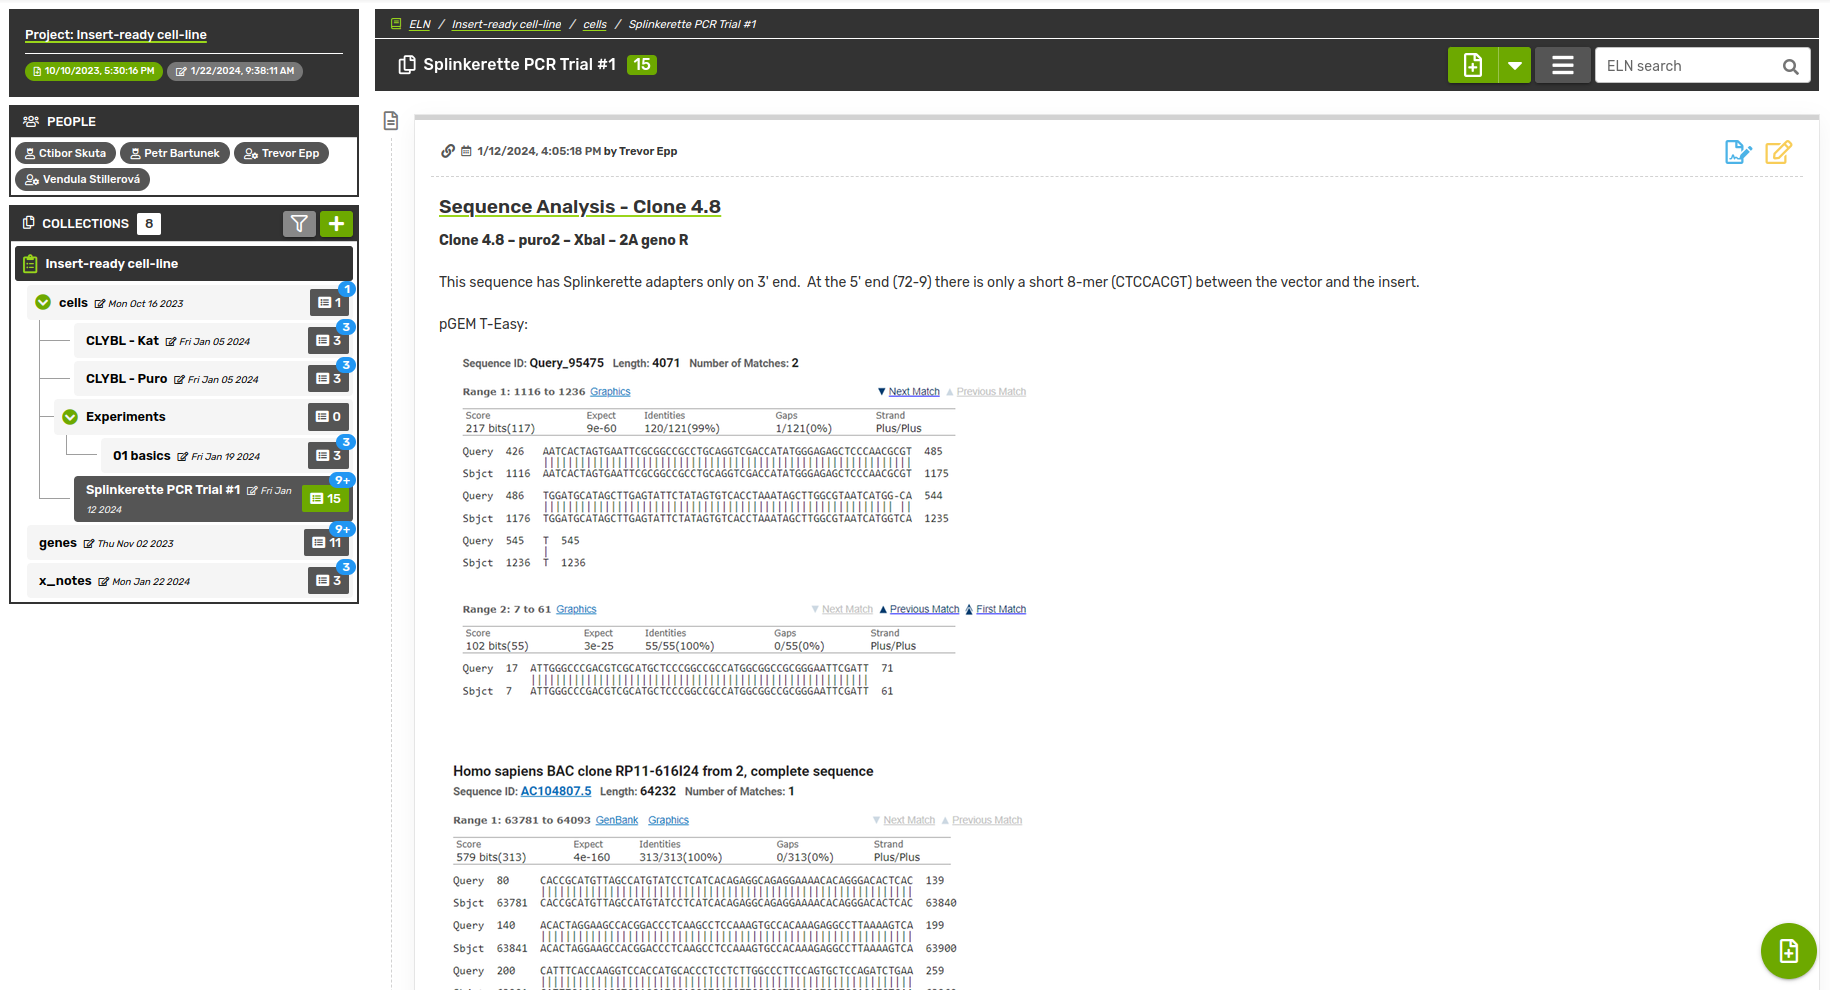Click the green new document button in header
Viewport: 1830px width, 990px height.
(1472, 66)
